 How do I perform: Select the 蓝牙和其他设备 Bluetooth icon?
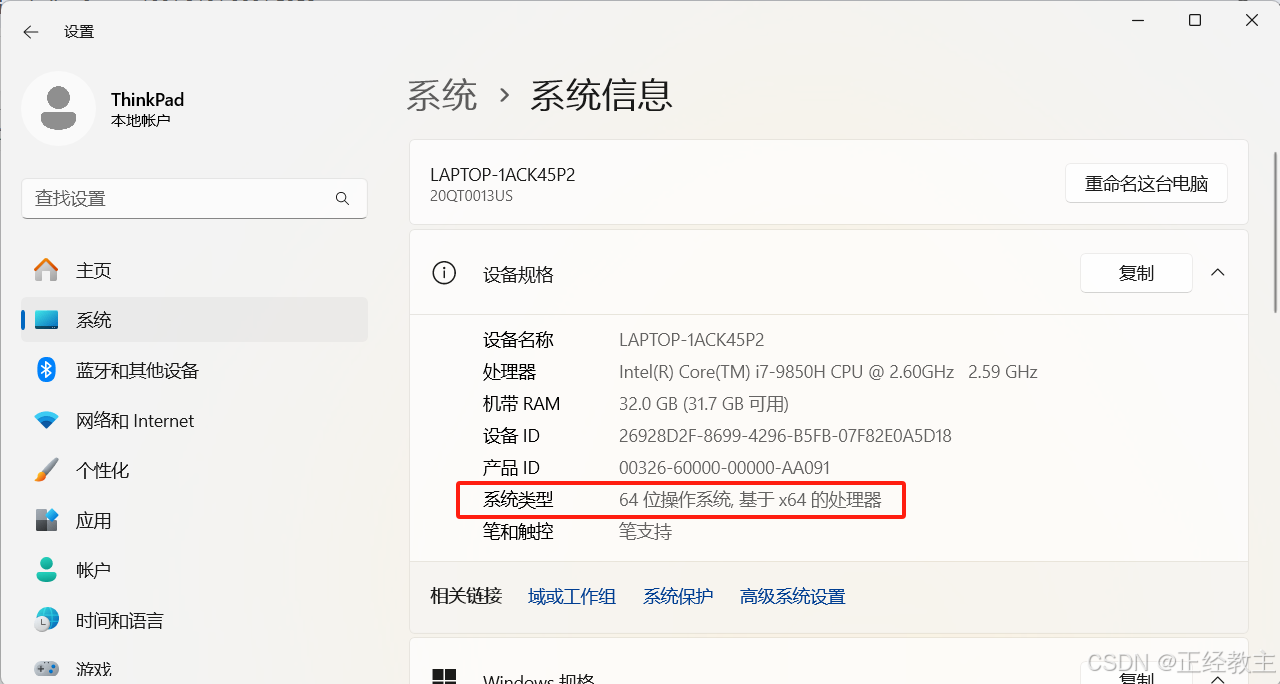point(46,370)
